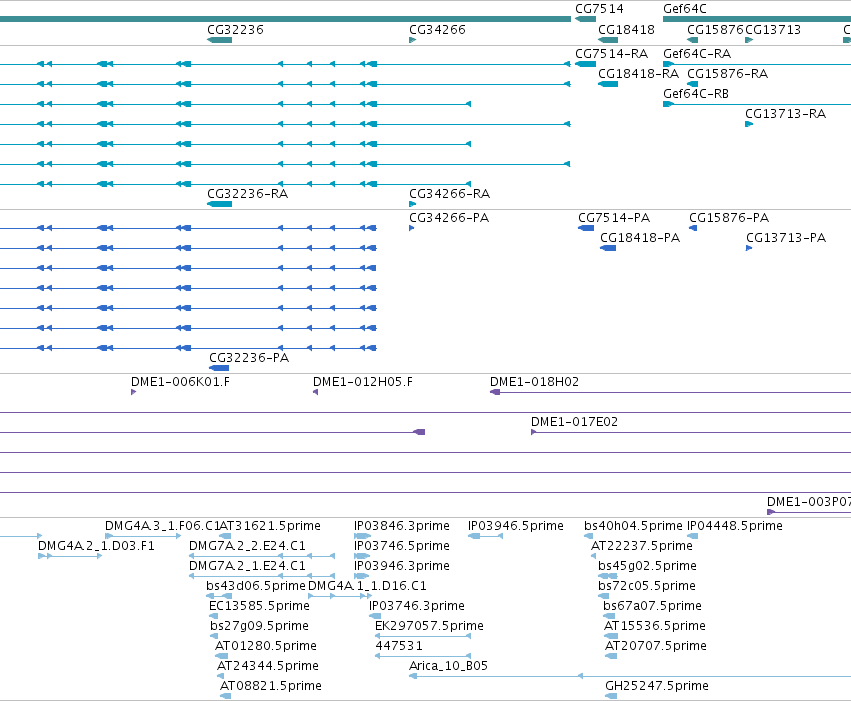Image resolution: width=851 pixels, height=701 pixels.
Task: Click the CG34266-PA protein label
Action: 449,218
